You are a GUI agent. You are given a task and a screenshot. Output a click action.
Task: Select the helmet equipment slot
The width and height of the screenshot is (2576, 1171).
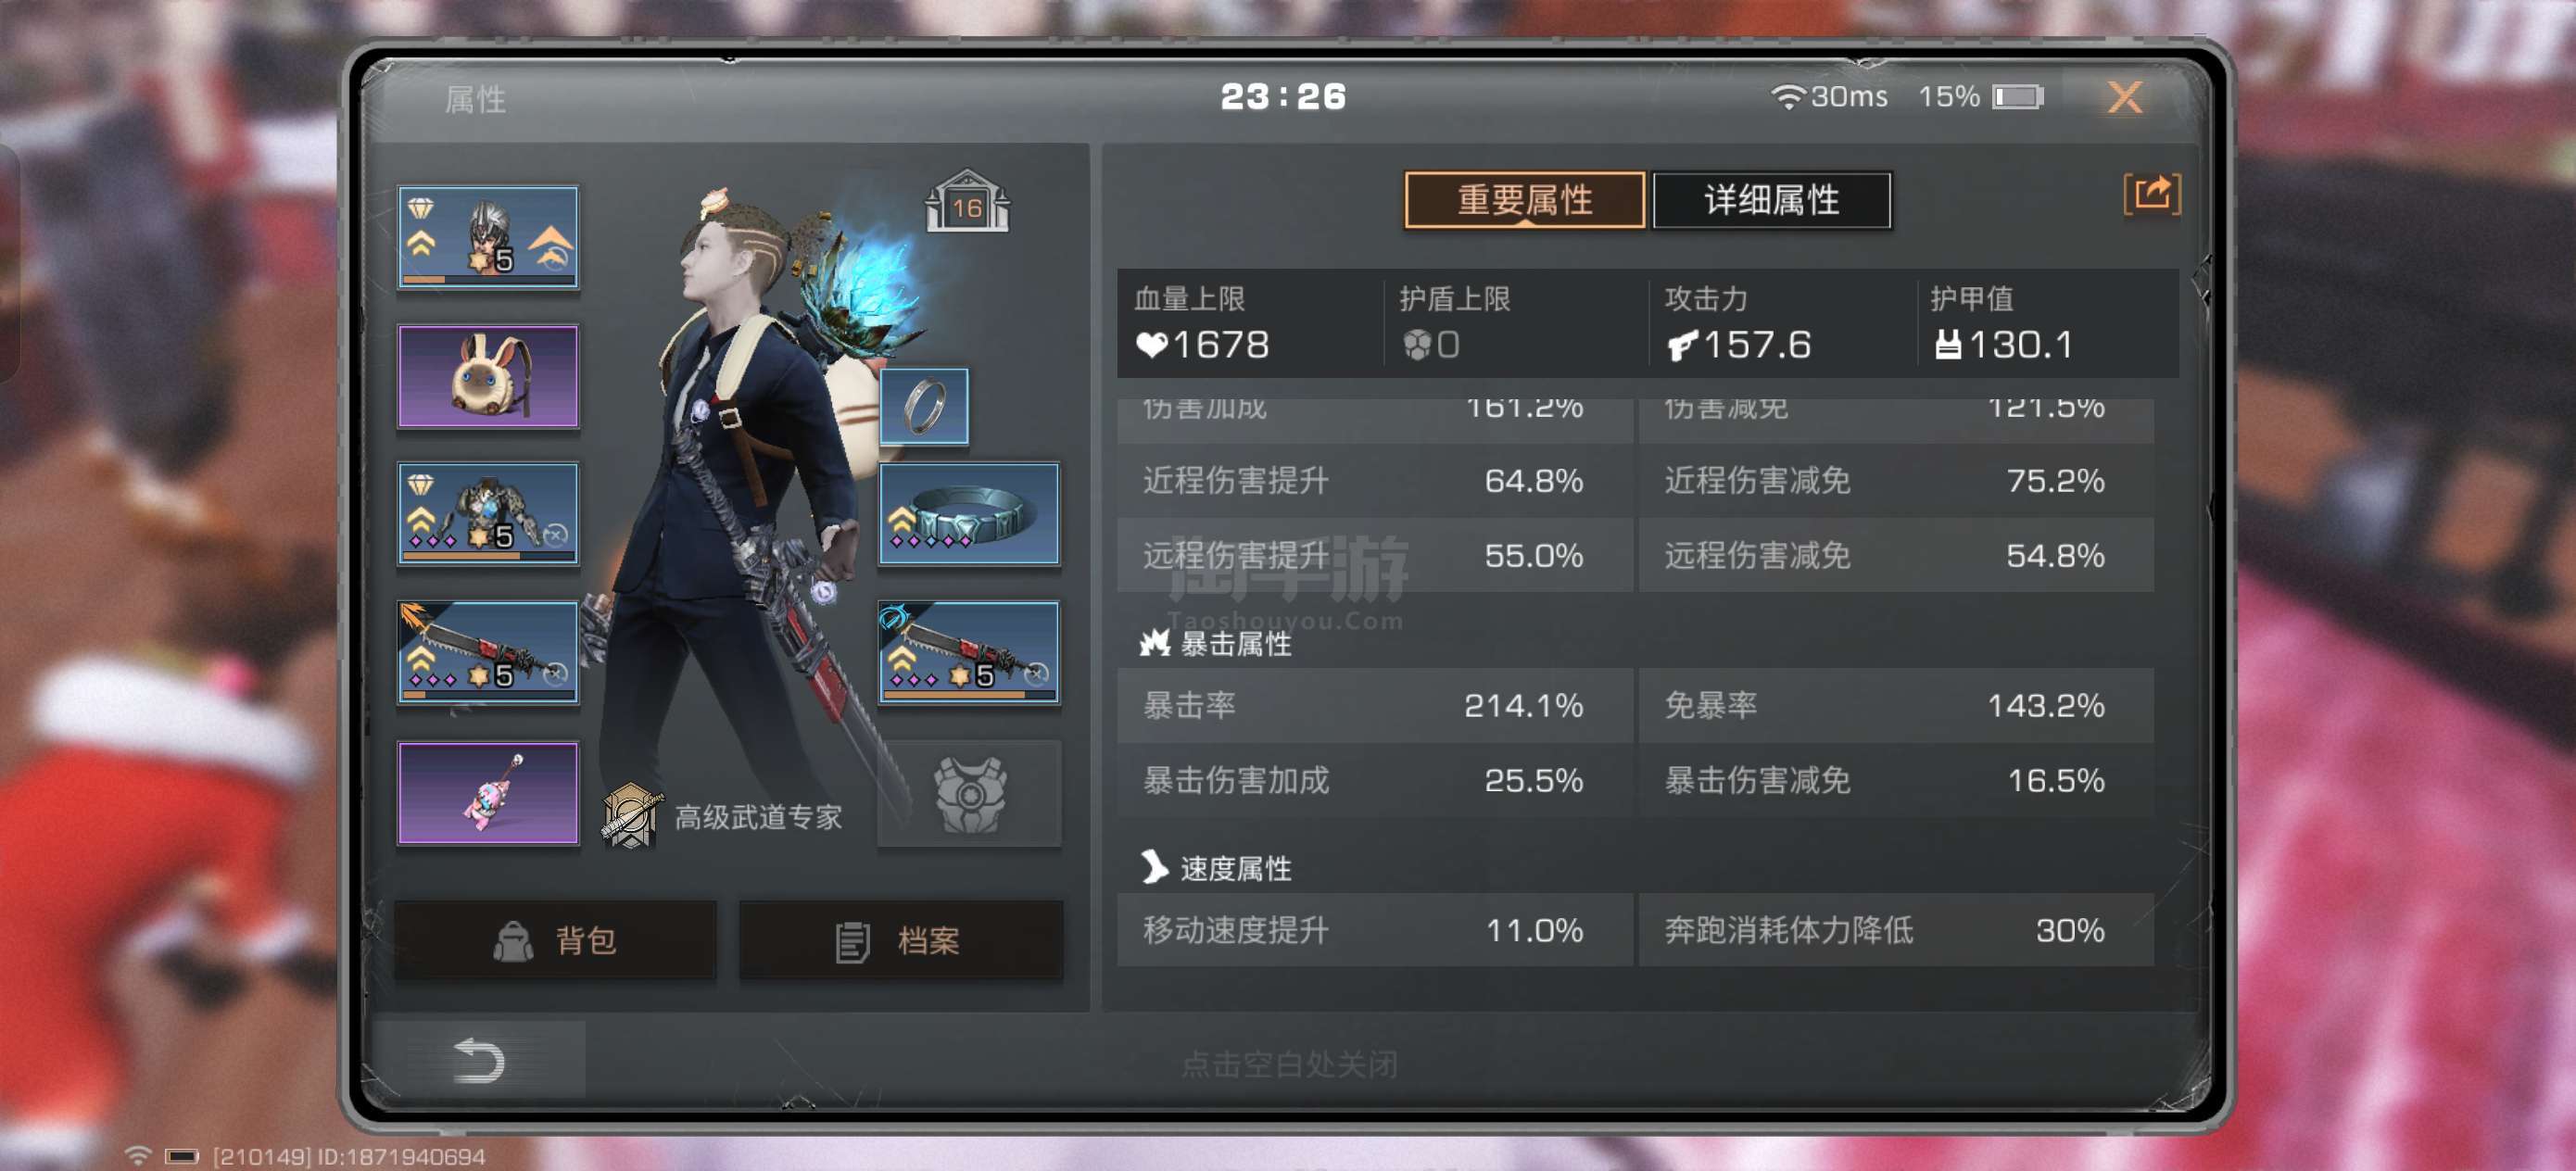point(488,238)
